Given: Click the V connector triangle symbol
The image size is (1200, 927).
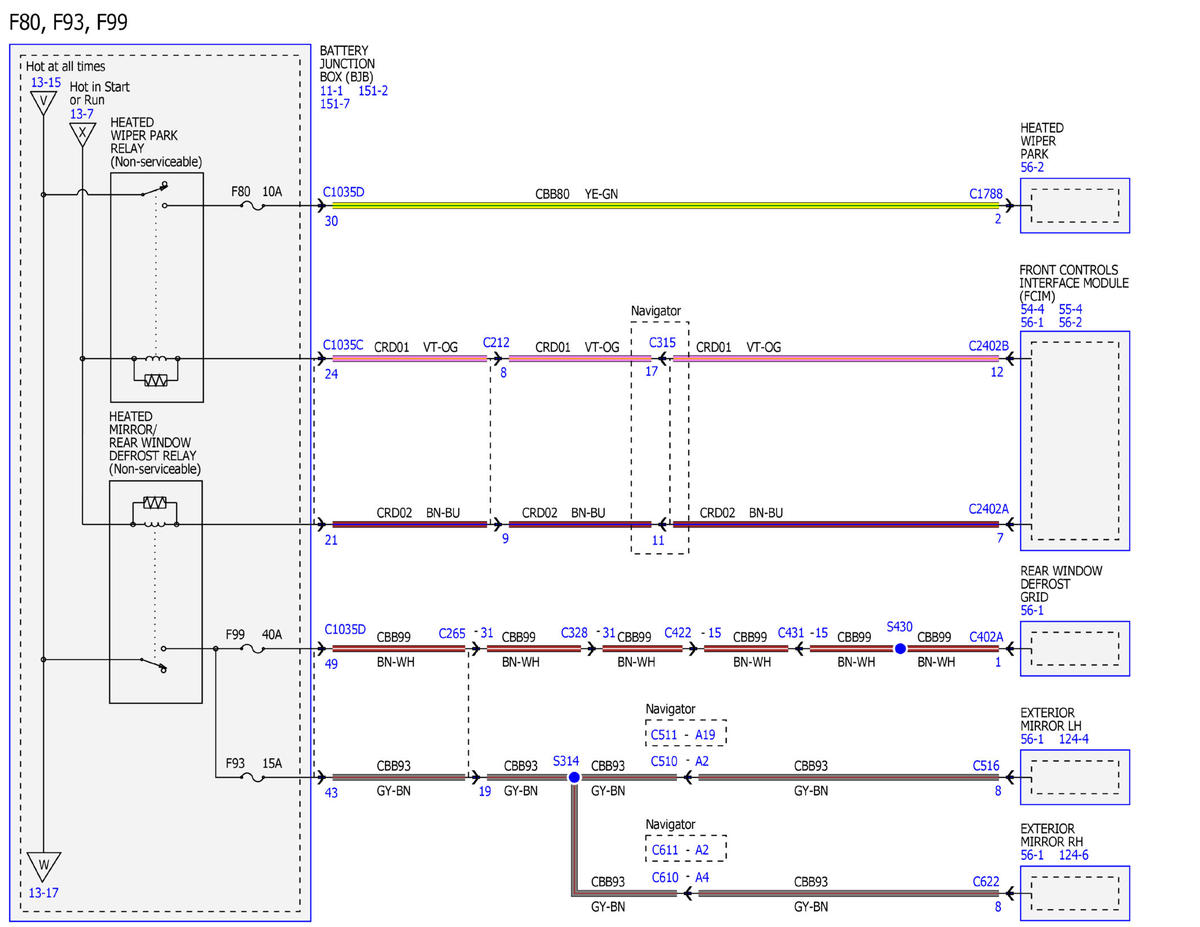Looking at the screenshot, I should (x=42, y=103).
